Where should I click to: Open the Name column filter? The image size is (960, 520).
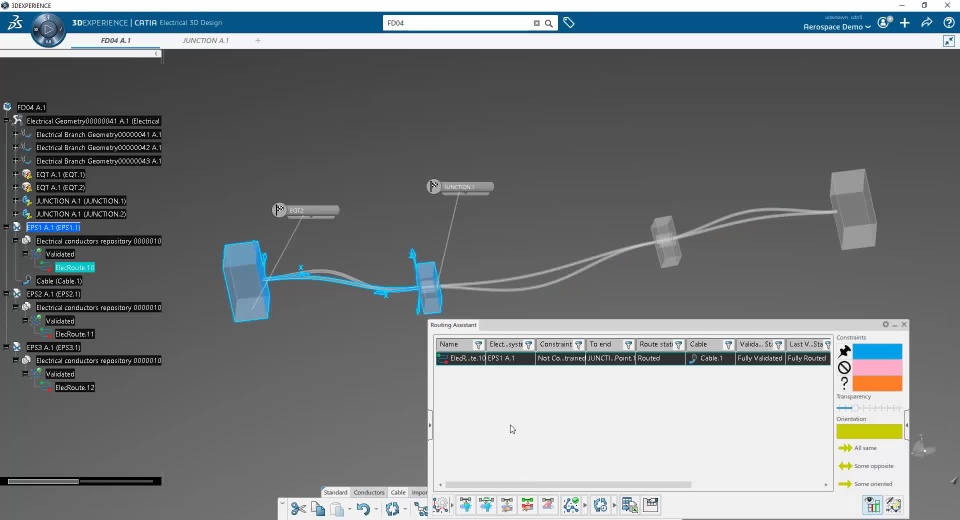click(479, 345)
